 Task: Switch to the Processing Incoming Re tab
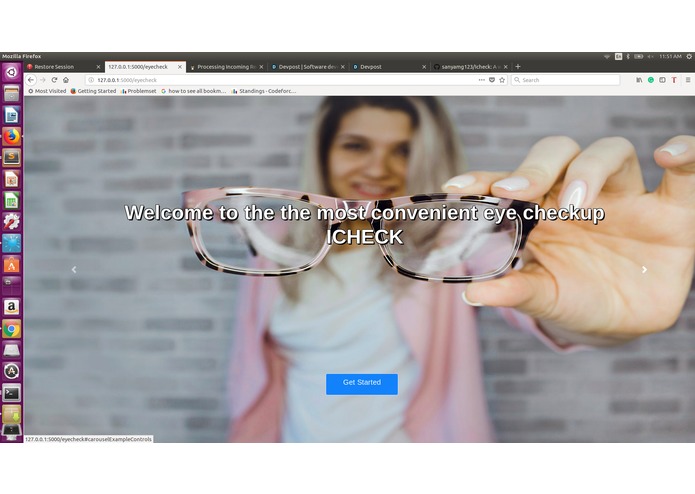[227, 67]
